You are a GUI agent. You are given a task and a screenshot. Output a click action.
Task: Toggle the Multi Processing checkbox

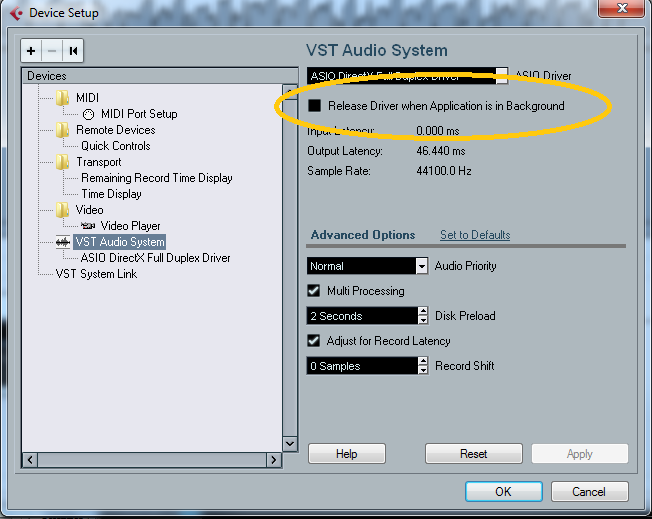pos(314,291)
